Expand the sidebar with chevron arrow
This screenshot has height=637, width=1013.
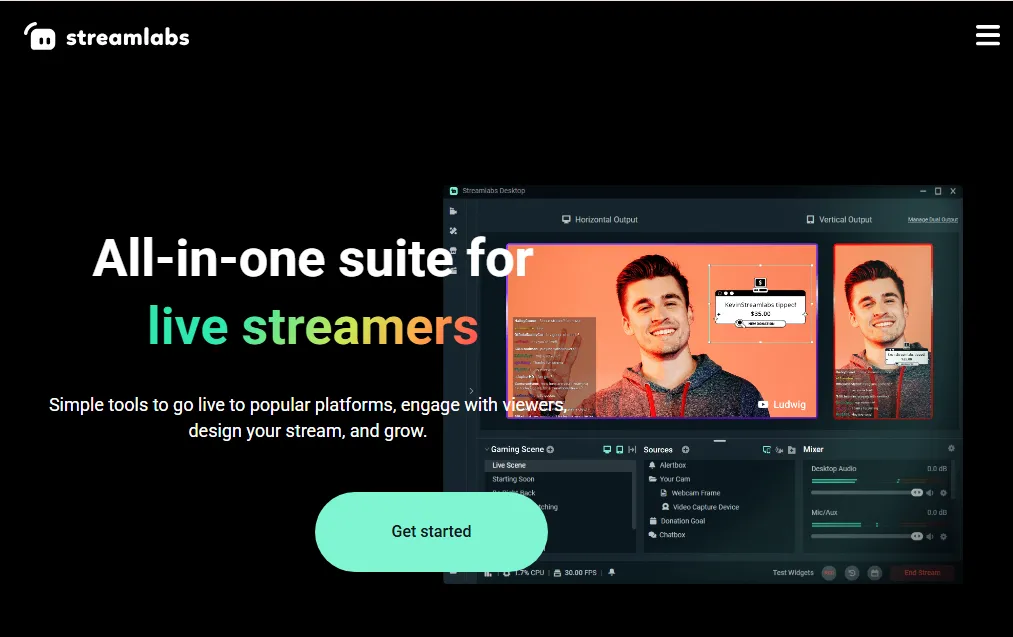(471, 391)
